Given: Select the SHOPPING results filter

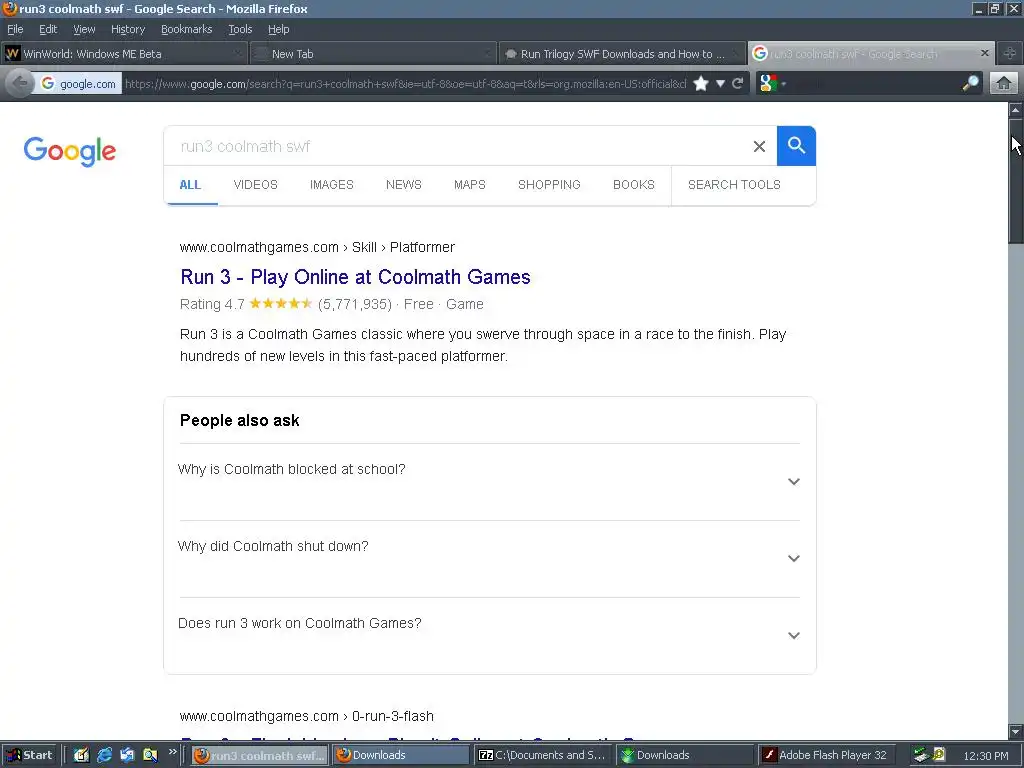Looking at the screenshot, I should tap(549, 185).
